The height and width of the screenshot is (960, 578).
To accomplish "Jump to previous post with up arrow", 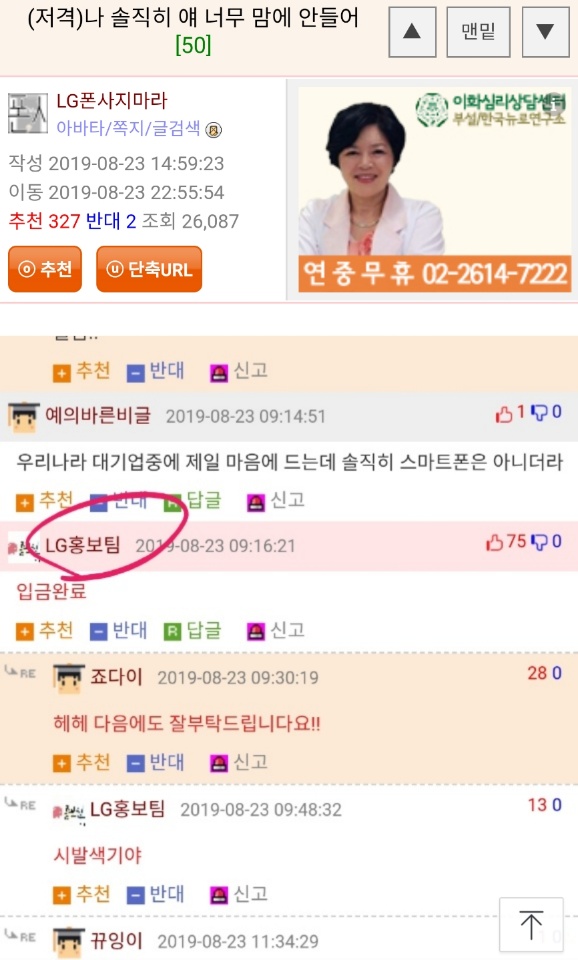I will pos(412,32).
